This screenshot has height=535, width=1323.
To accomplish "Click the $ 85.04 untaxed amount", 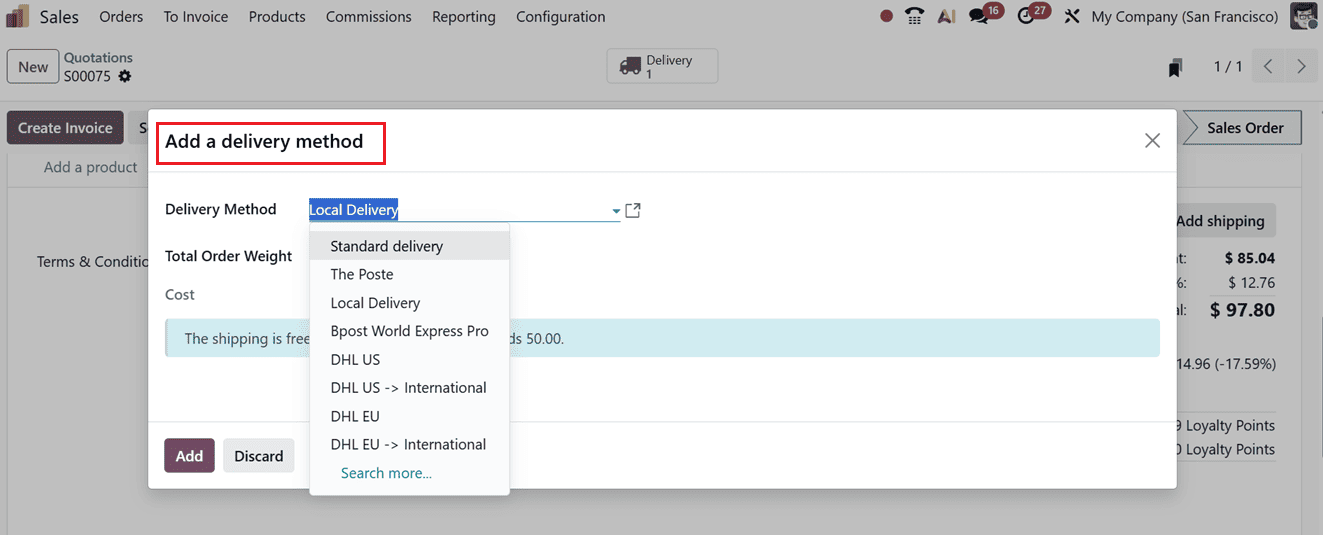I will click(x=1249, y=258).
